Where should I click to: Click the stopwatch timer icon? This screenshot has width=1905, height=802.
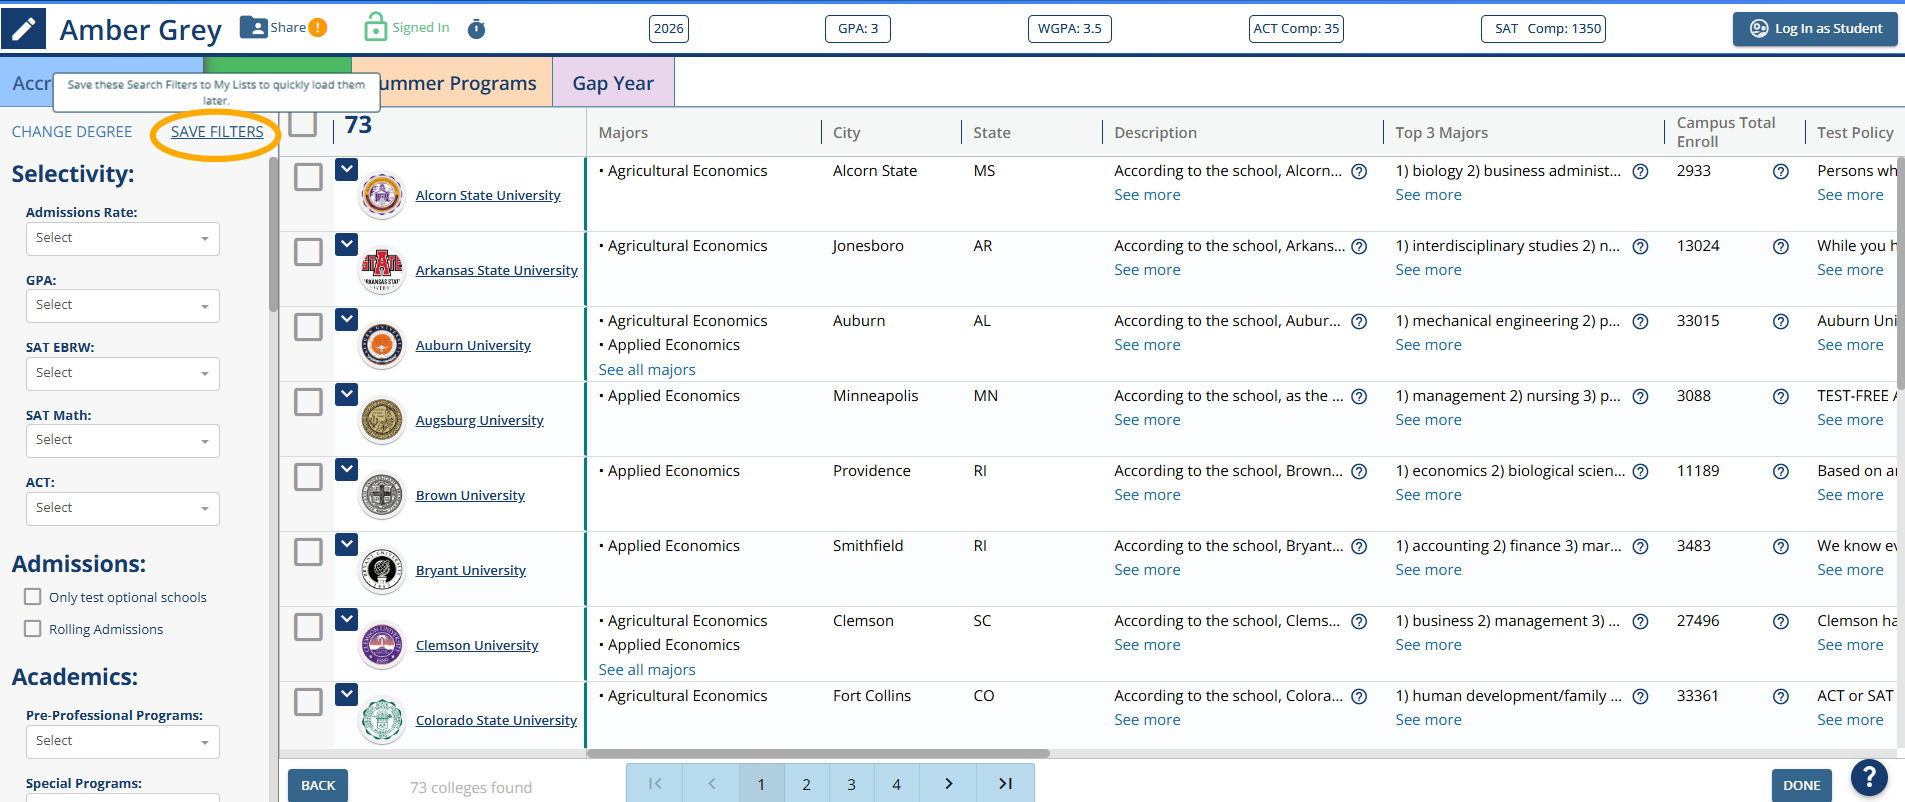pos(477,29)
